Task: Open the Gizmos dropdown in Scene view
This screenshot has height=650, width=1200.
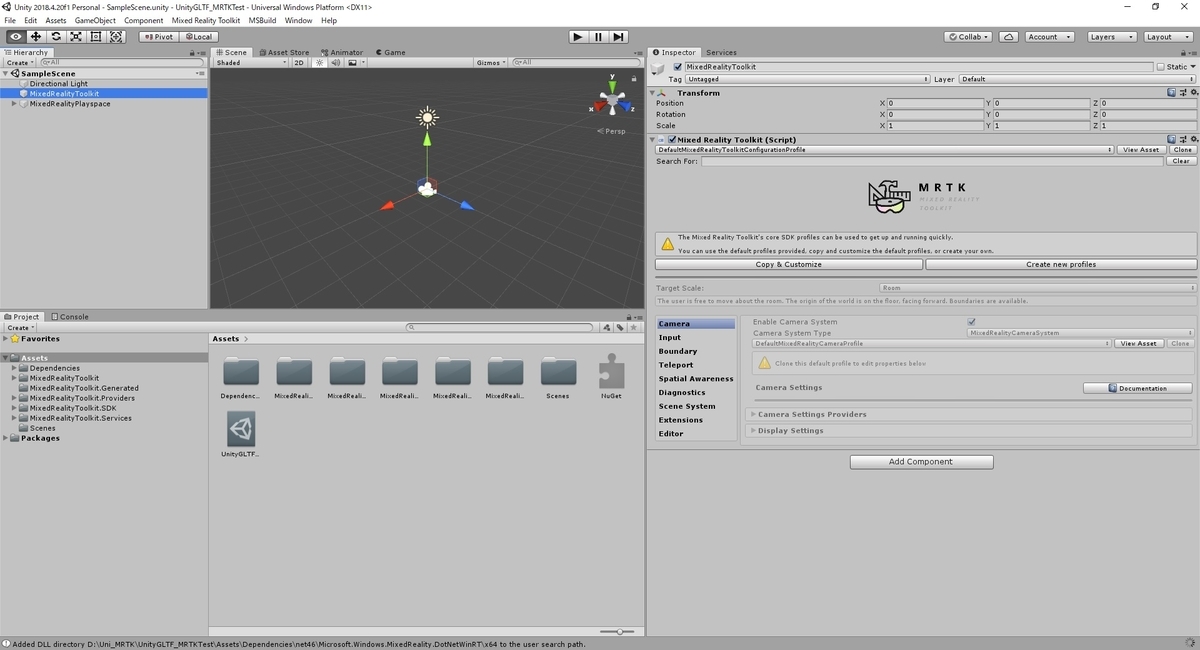Action: (492, 61)
